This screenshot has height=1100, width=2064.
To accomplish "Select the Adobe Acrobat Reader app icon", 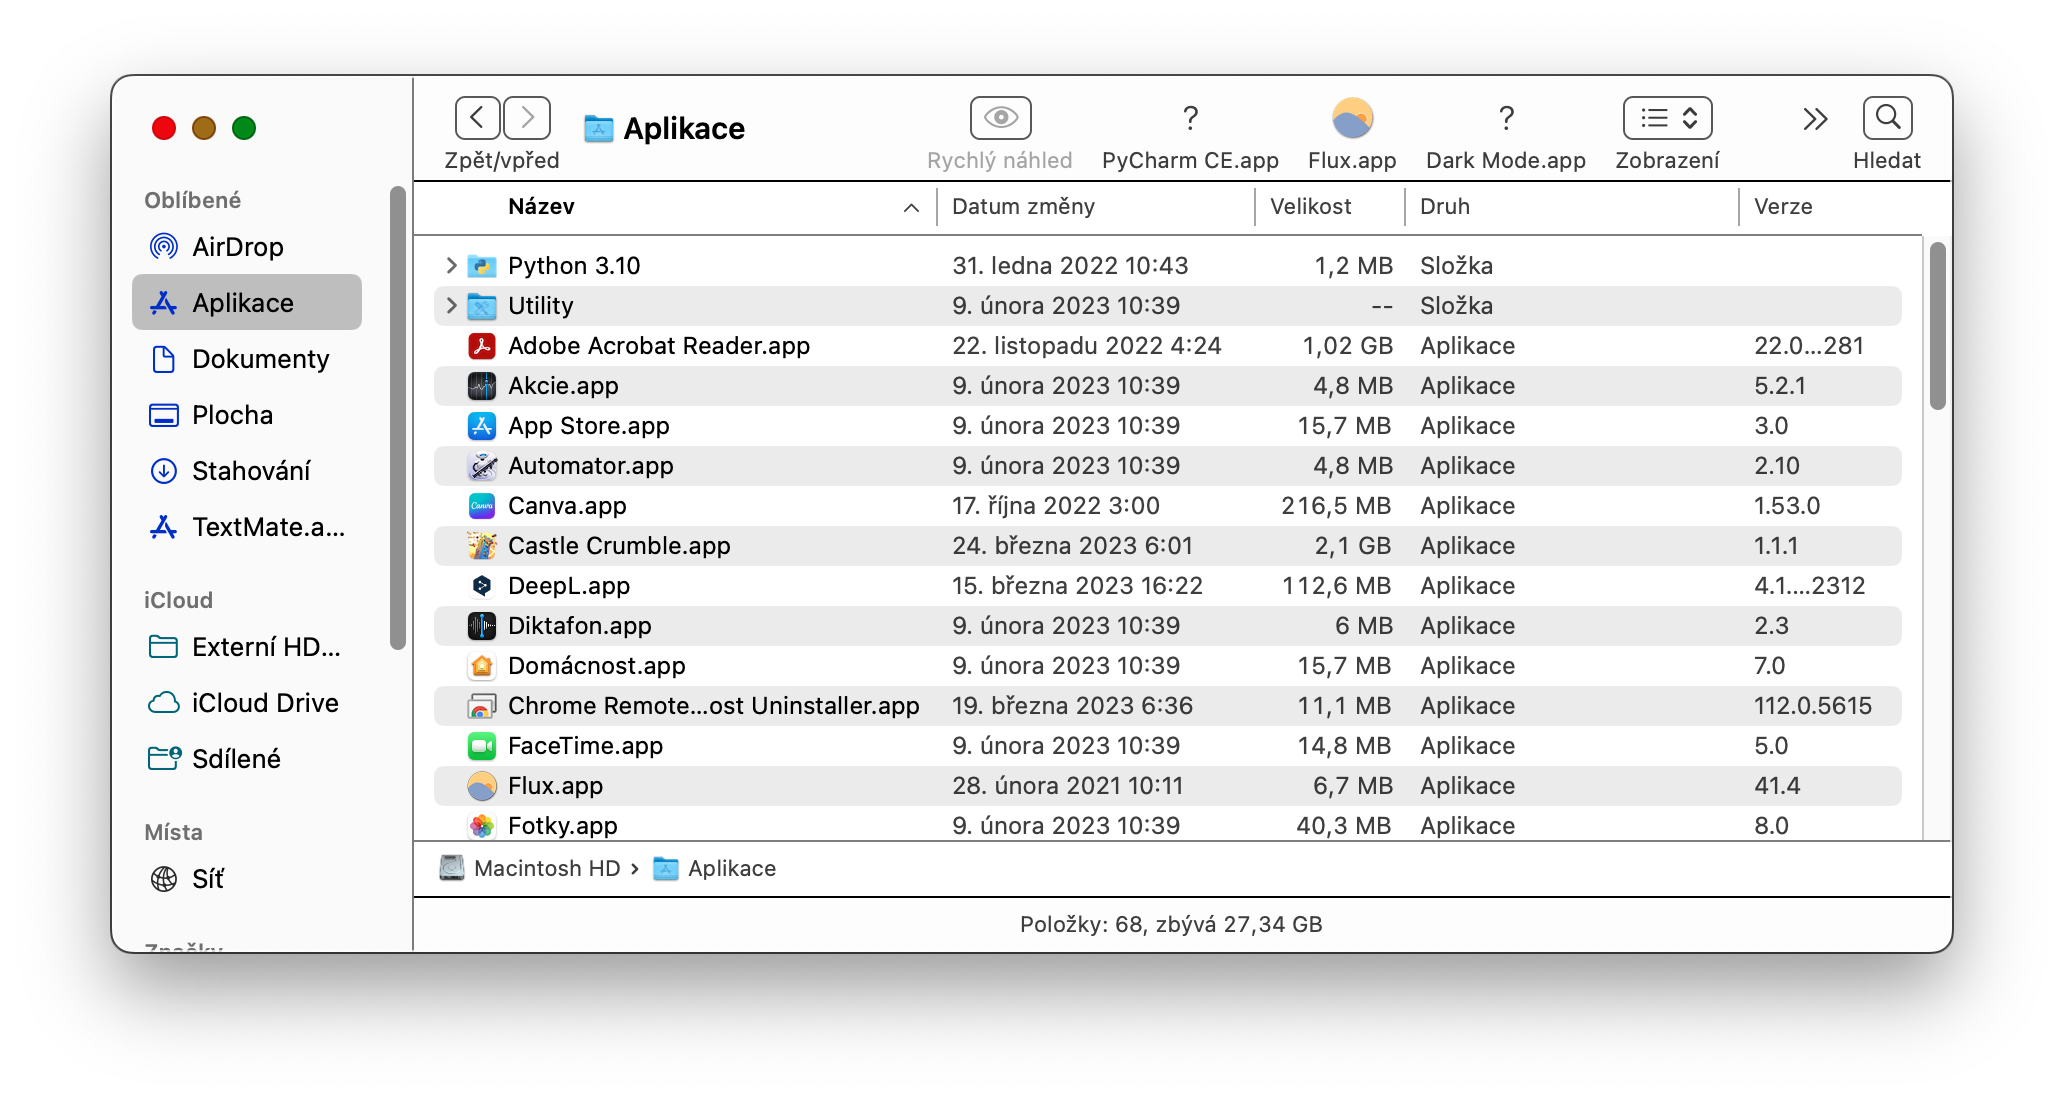I will pyautogui.click(x=482, y=346).
